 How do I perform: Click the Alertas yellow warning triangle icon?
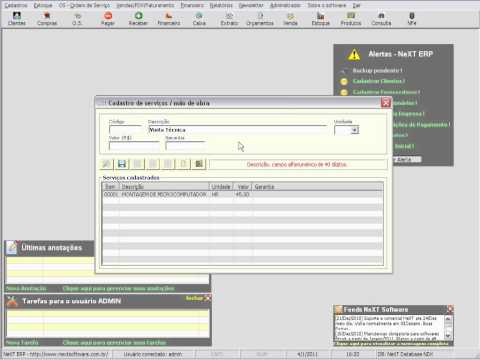click(354, 54)
